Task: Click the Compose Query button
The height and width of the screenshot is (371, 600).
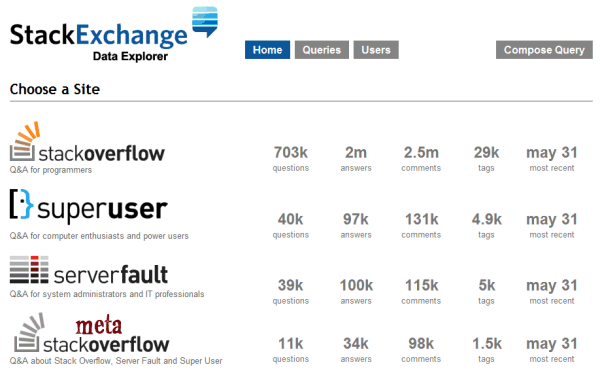Action: [x=544, y=50]
